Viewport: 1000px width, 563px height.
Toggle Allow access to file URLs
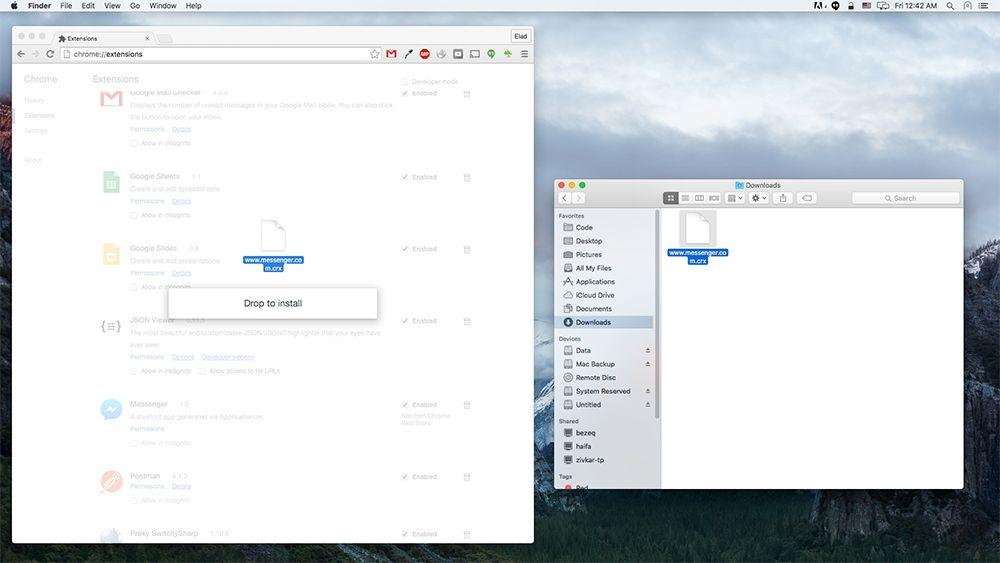202,371
